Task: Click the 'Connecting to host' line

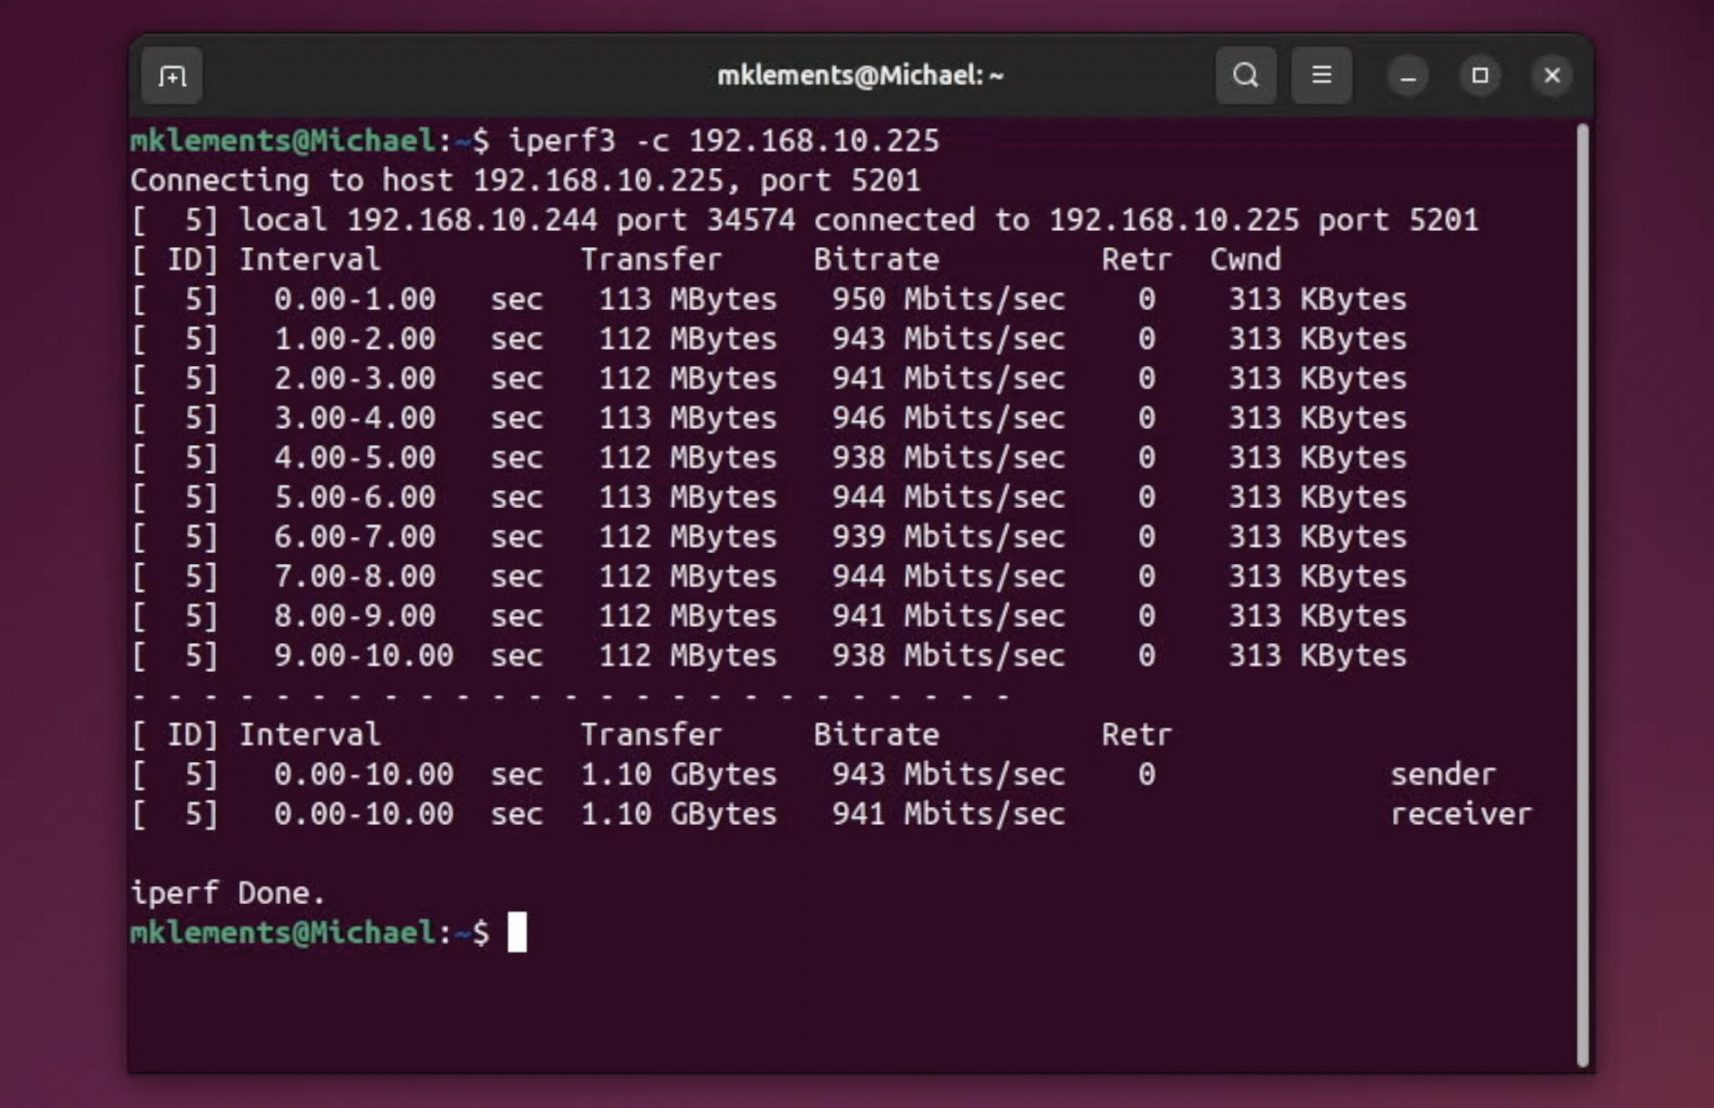Action: 525,180
